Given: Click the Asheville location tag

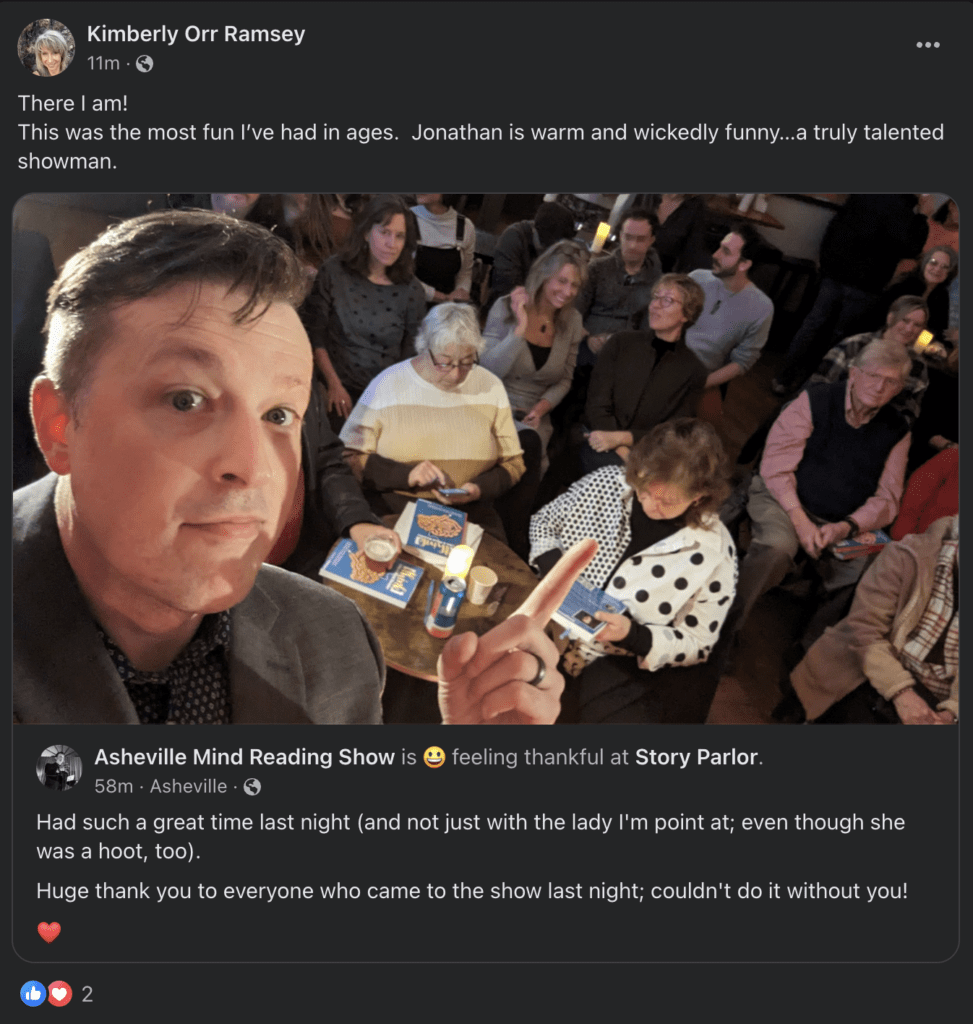Looking at the screenshot, I should [x=188, y=787].
